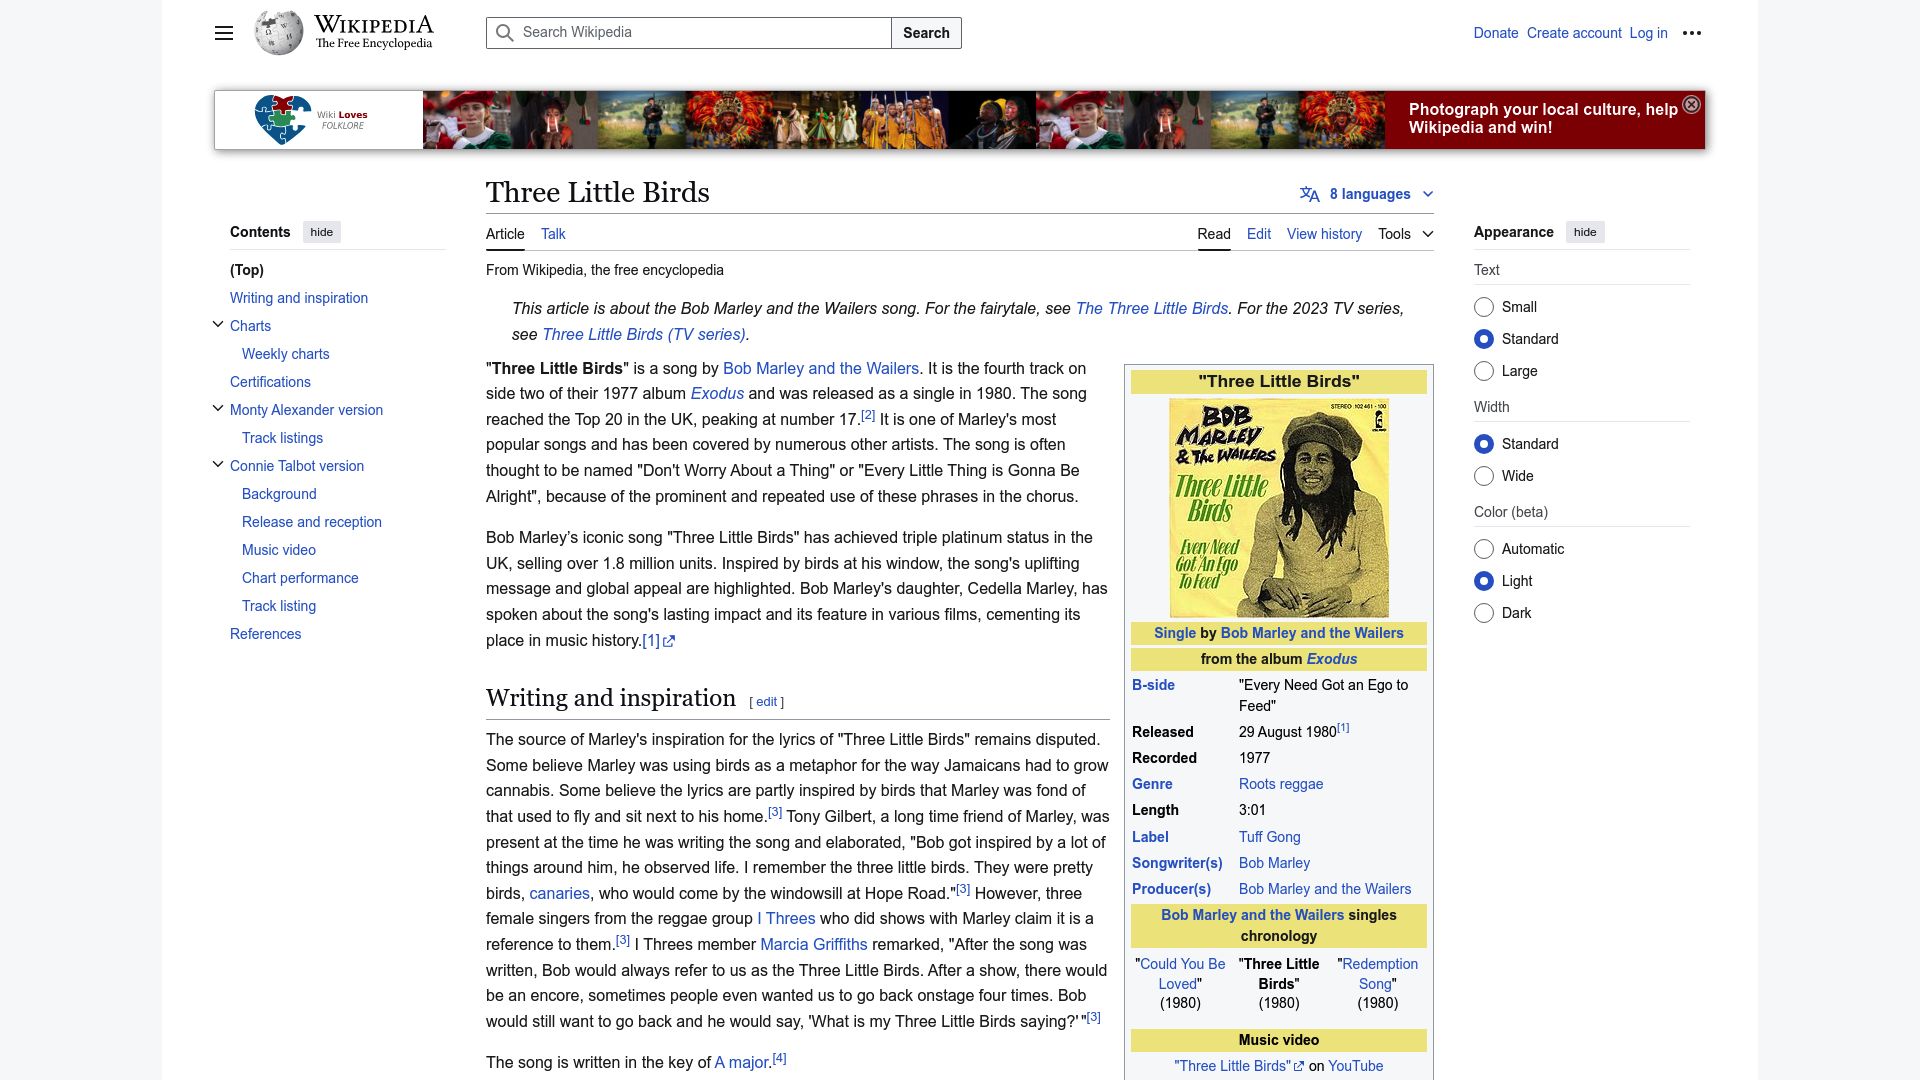Screen dimensions: 1920x1080
Task: Click the Wikipedia globe logo
Action: [x=279, y=33]
